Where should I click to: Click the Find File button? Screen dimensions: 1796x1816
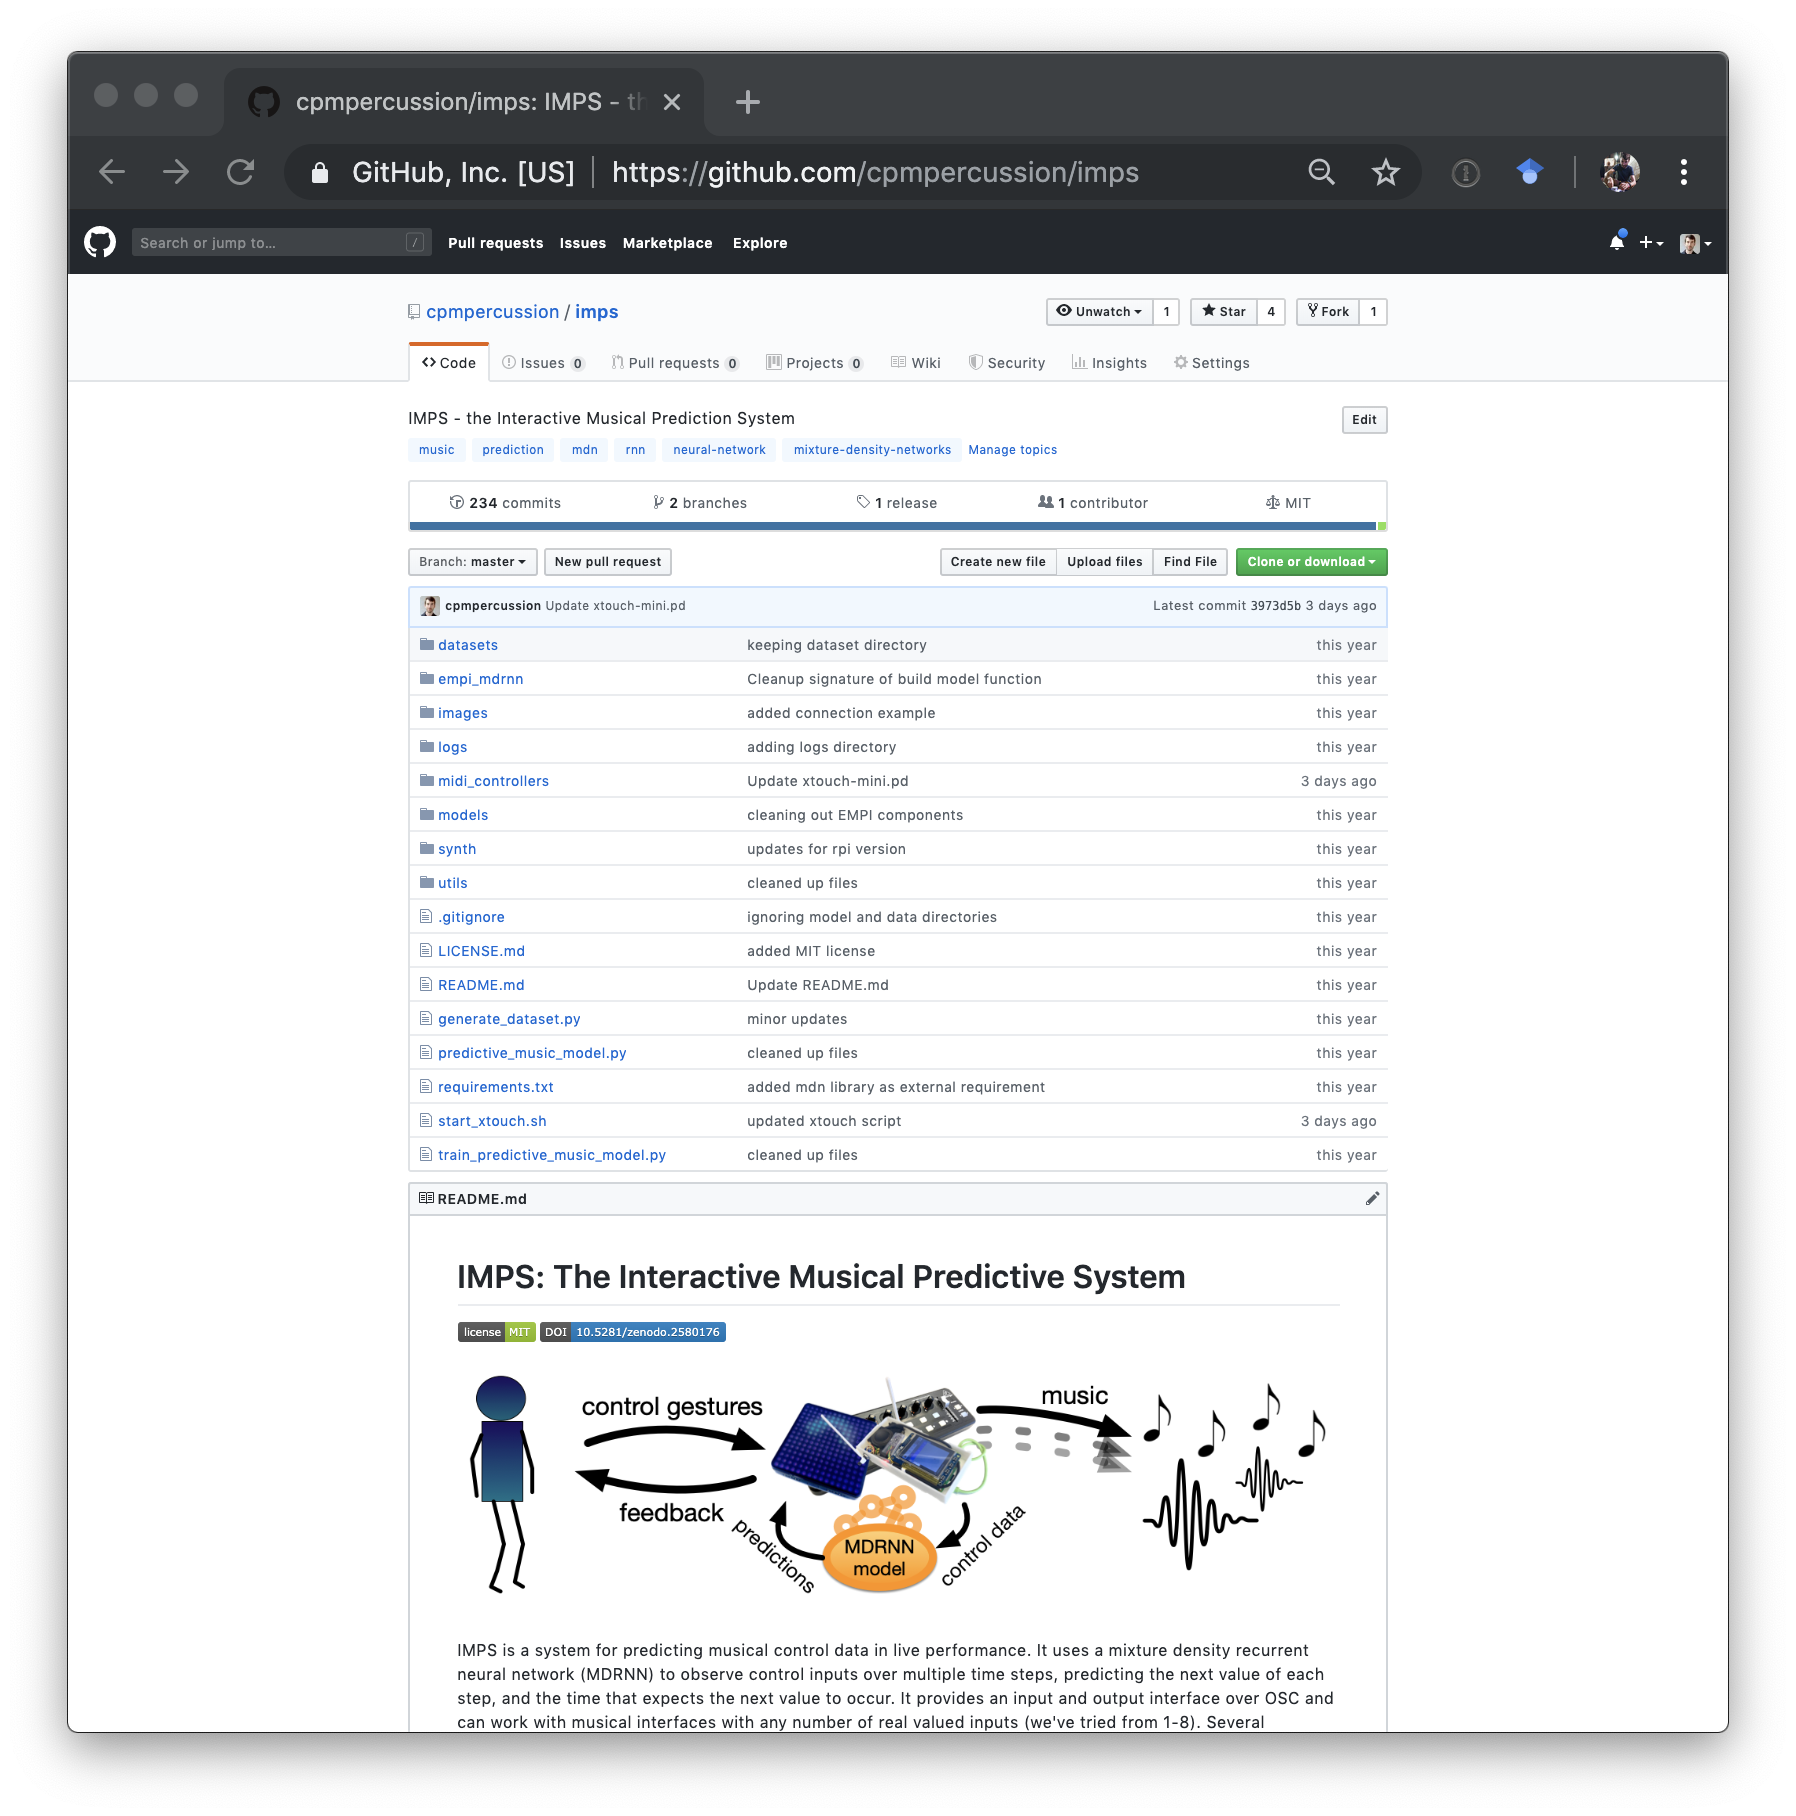tap(1190, 562)
